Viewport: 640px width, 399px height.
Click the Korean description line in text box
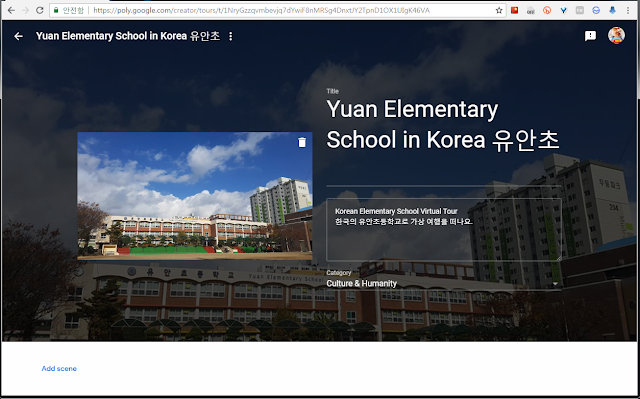[404, 222]
